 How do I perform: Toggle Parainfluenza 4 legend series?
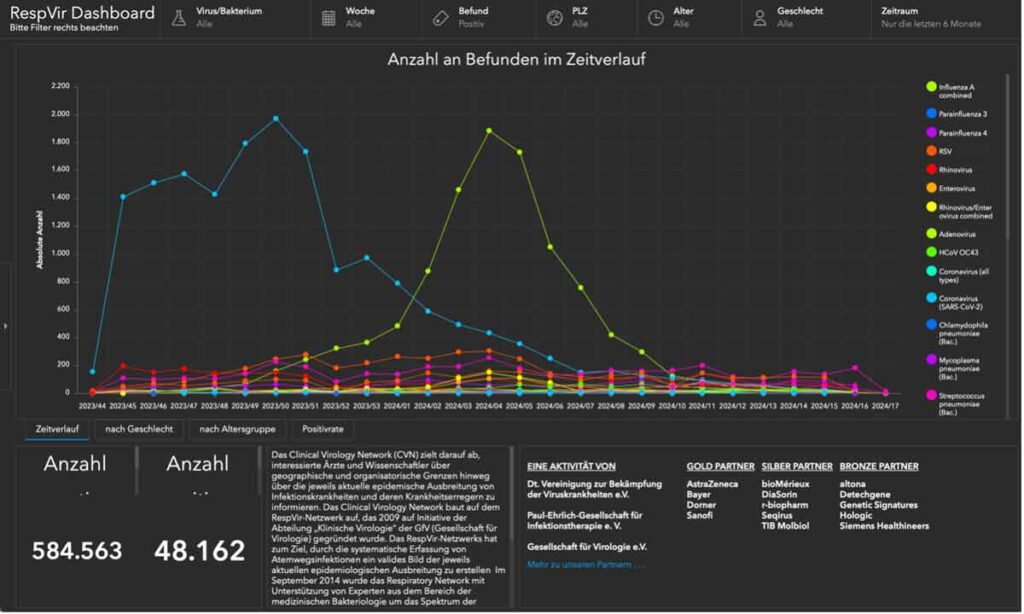[957, 133]
